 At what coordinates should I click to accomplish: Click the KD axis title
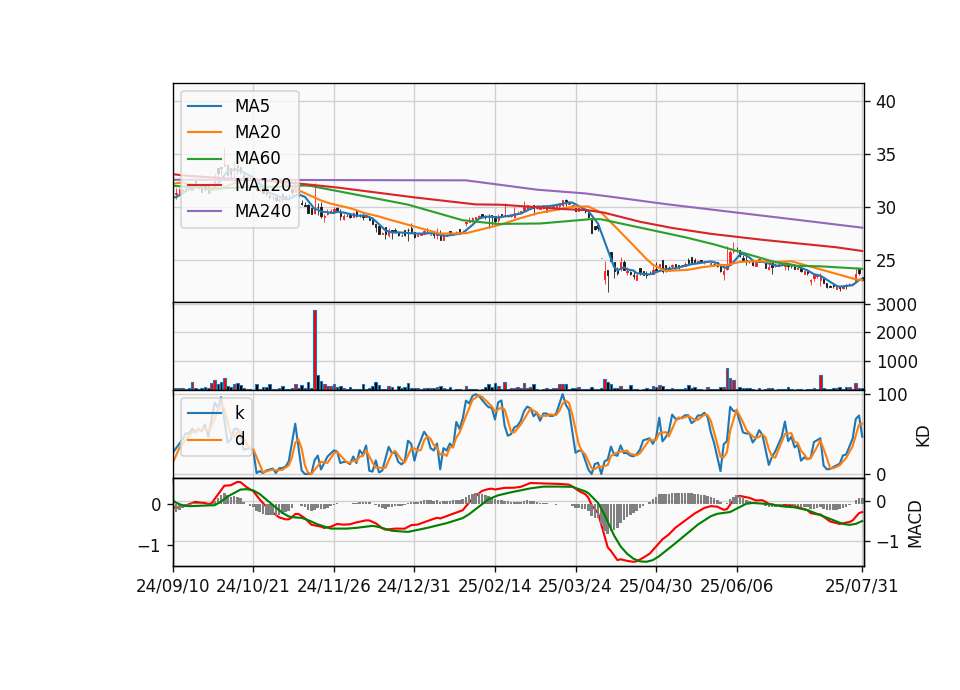point(922,437)
